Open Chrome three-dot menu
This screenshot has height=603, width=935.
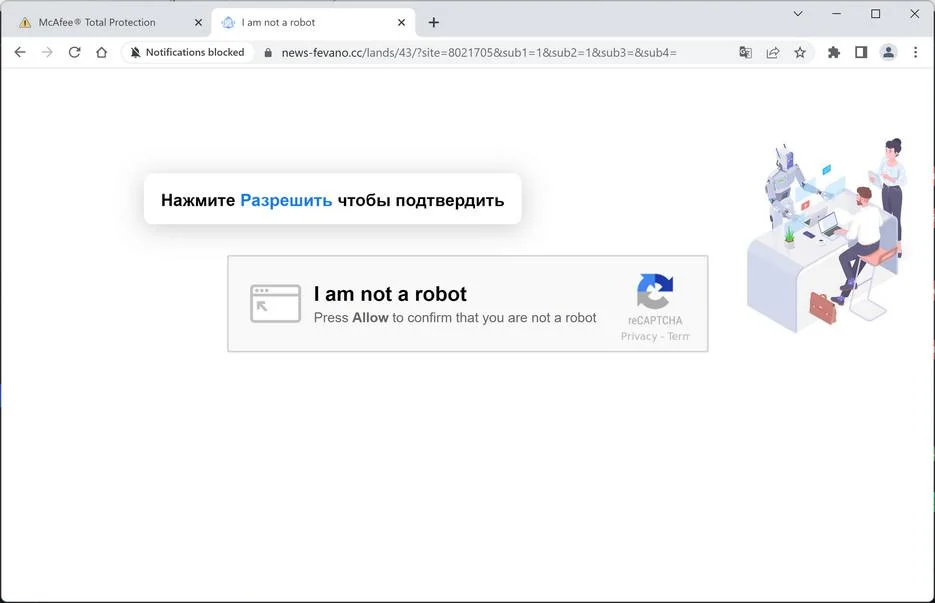pyautogui.click(x=915, y=52)
